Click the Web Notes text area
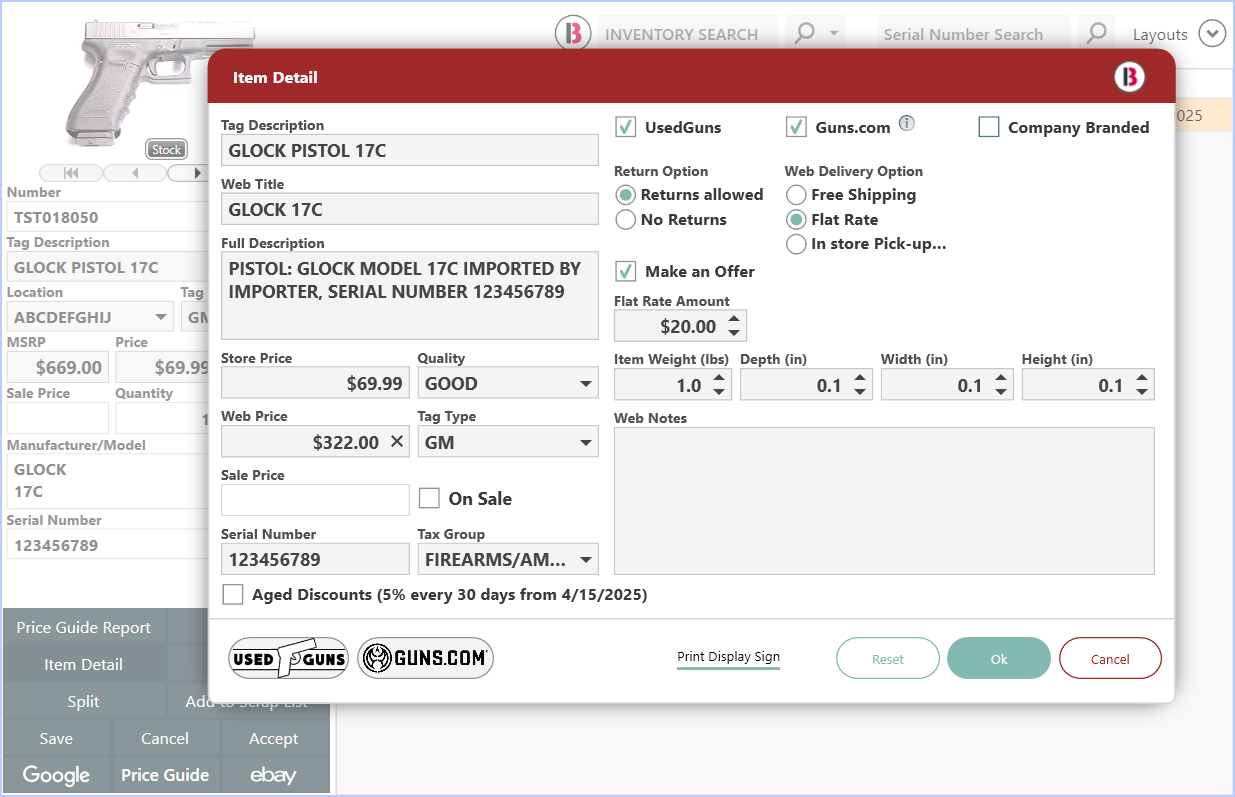This screenshot has width=1235, height=797. [884, 501]
